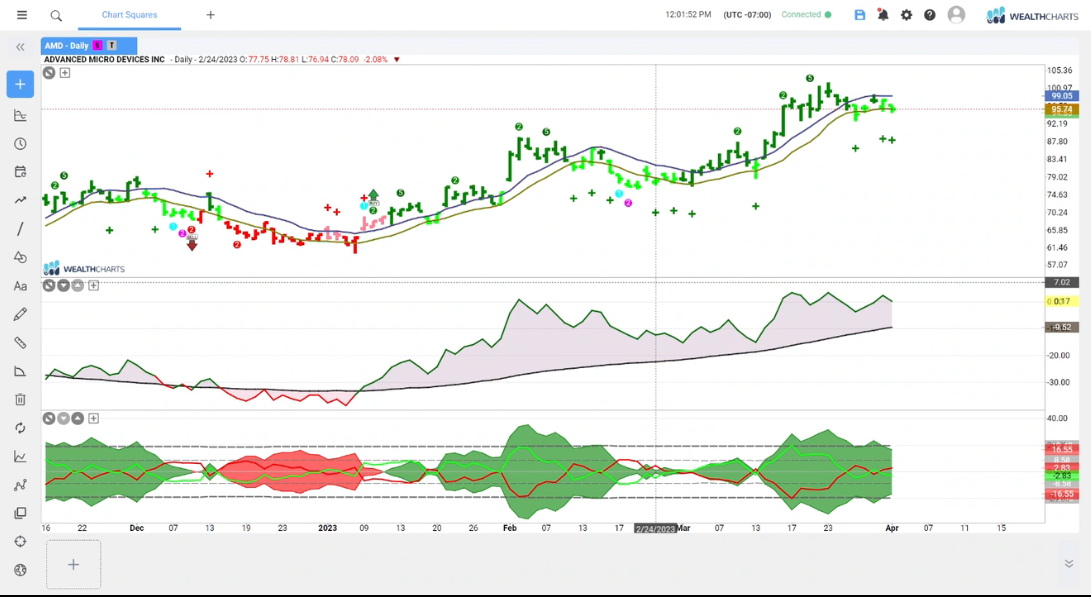The image size is (1091, 597).
Task: Open the clock timeframe tool
Action: 20,144
